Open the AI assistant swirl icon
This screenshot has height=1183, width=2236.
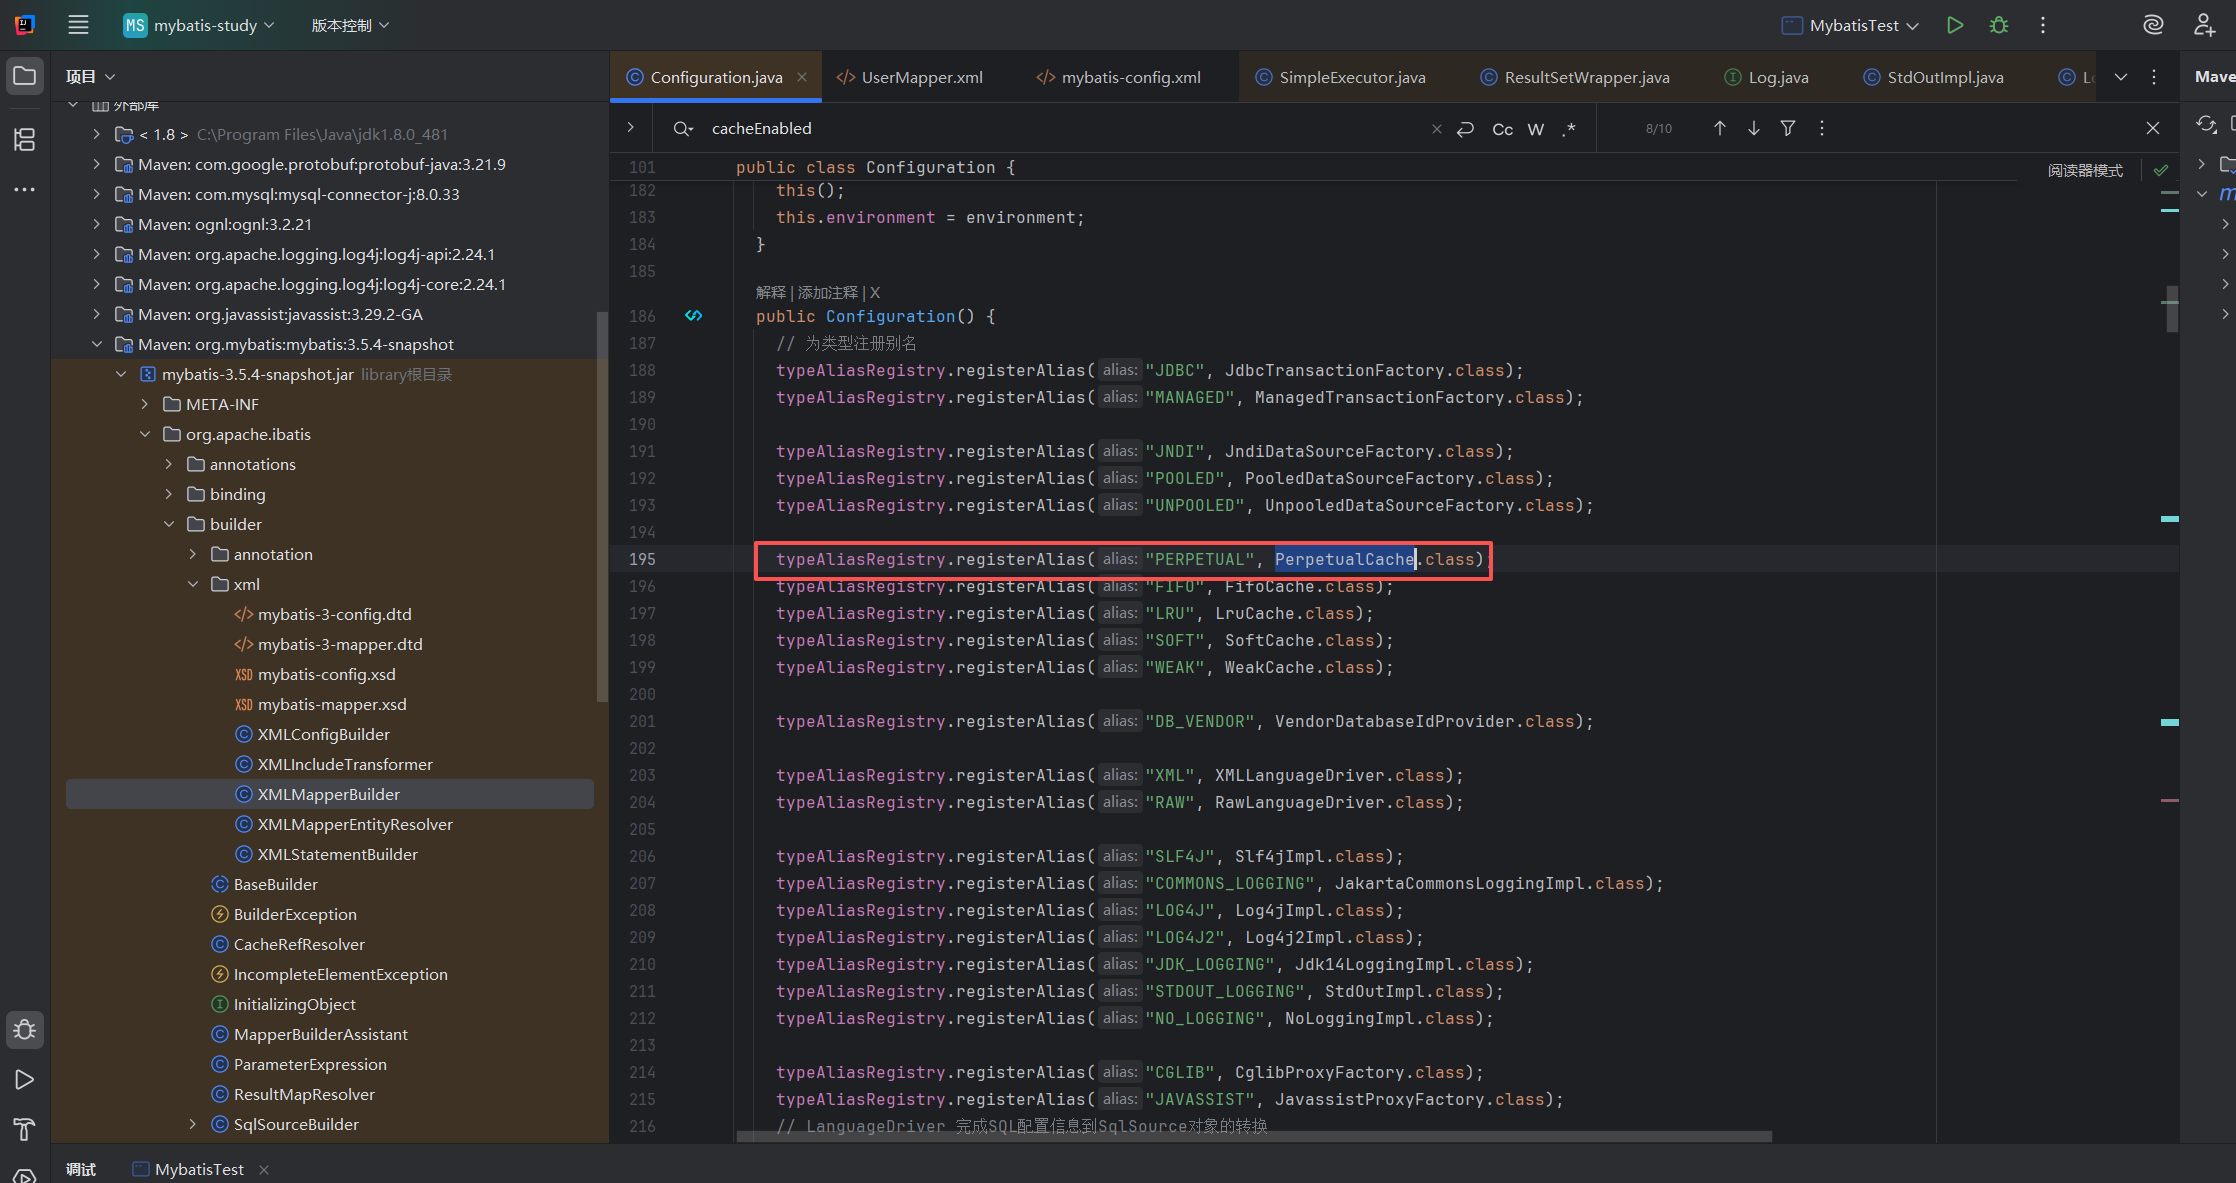click(2153, 25)
